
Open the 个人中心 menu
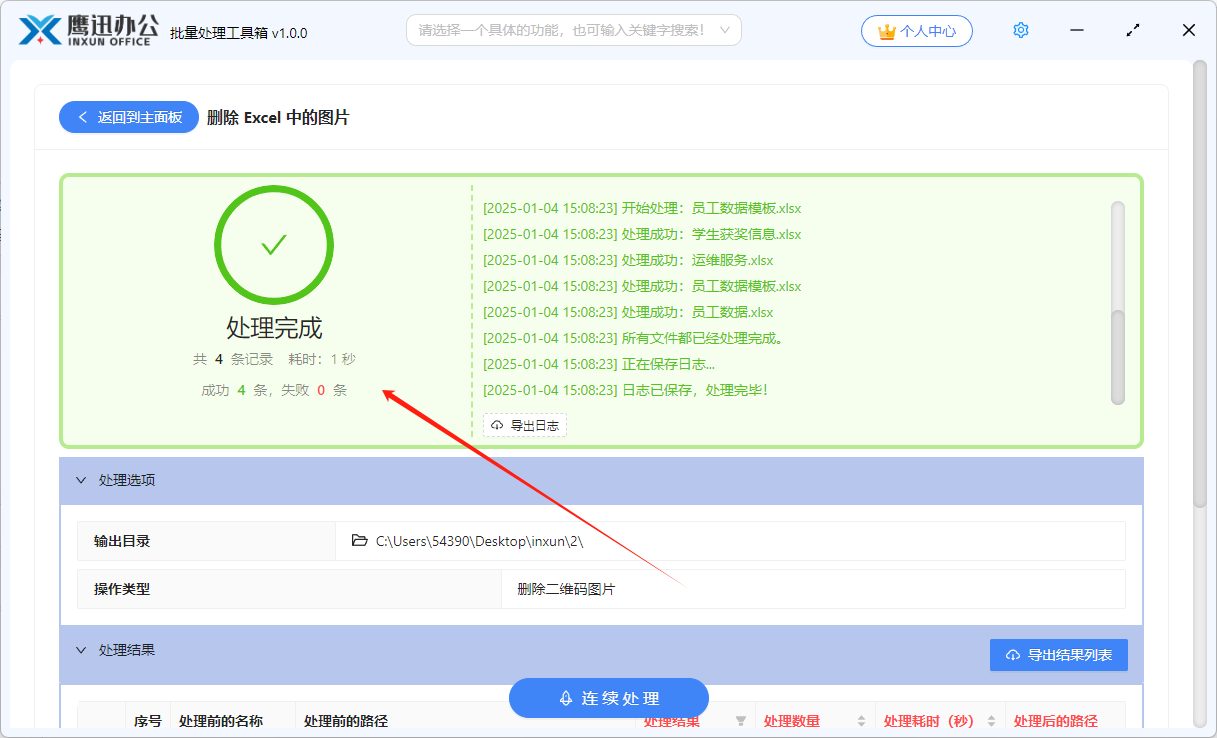[x=917, y=31]
